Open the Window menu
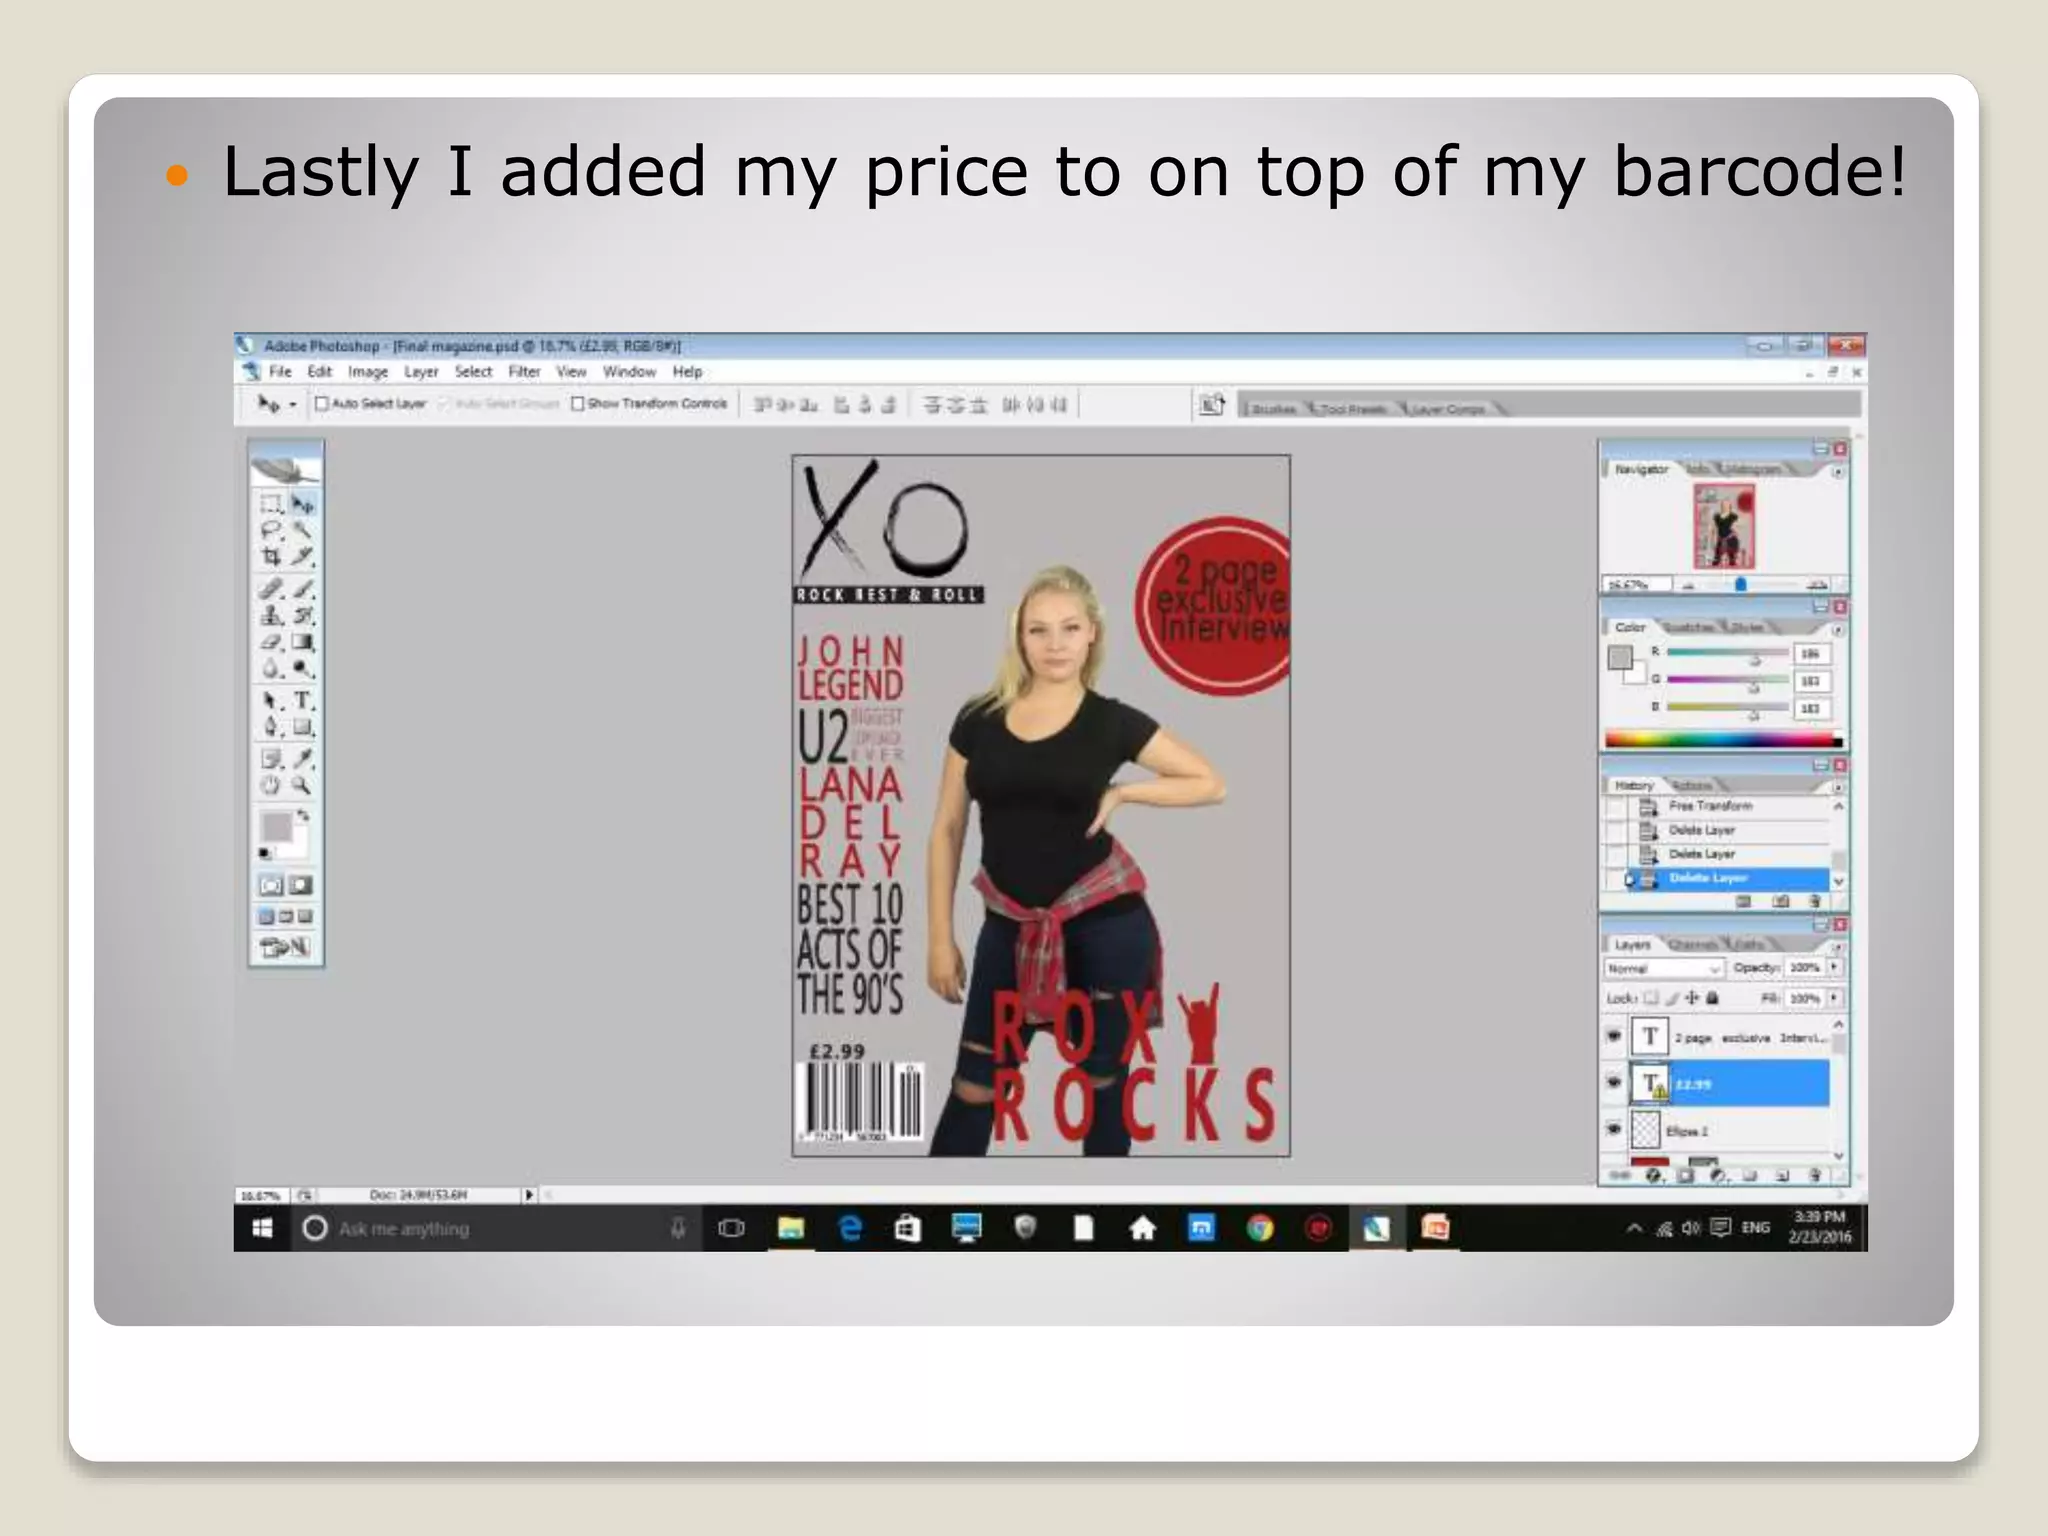 629,372
